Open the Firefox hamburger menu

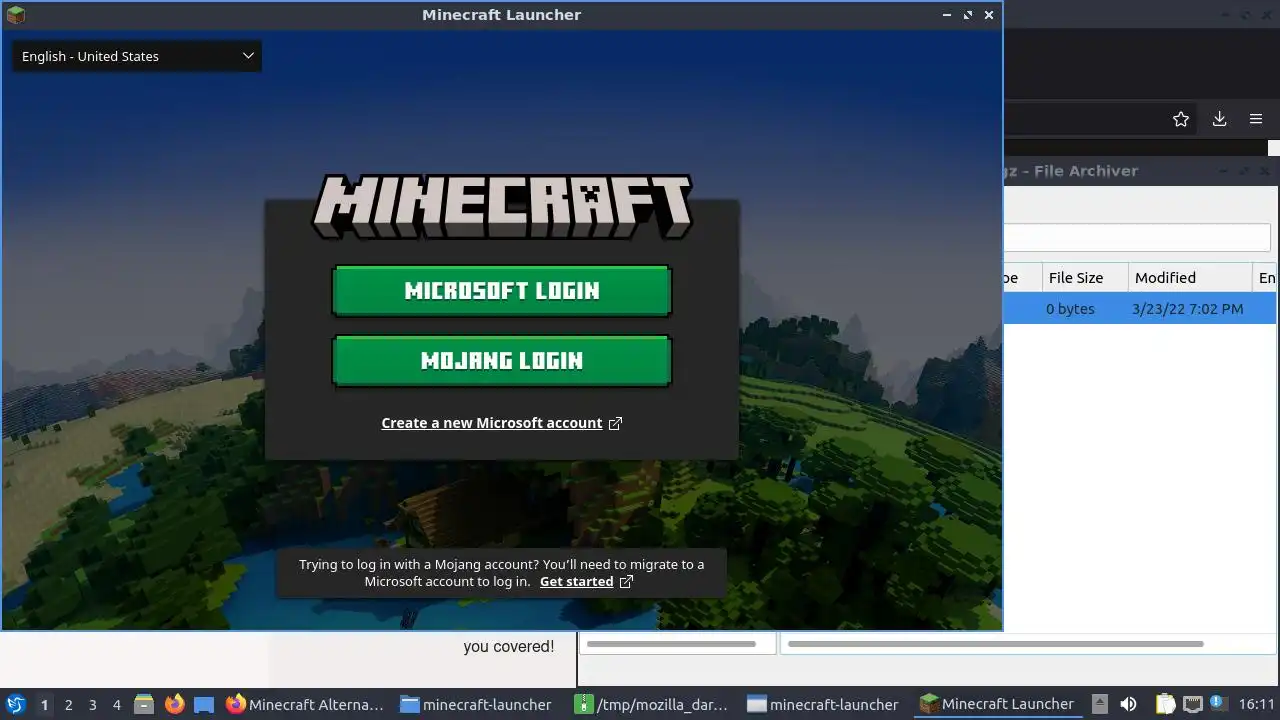[1256, 119]
